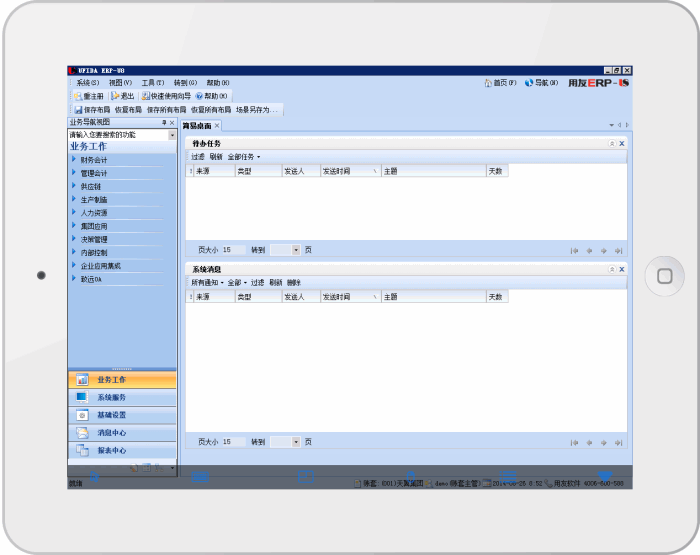Click the 首页 home icon
The width and height of the screenshot is (700, 555).
click(488, 83)
